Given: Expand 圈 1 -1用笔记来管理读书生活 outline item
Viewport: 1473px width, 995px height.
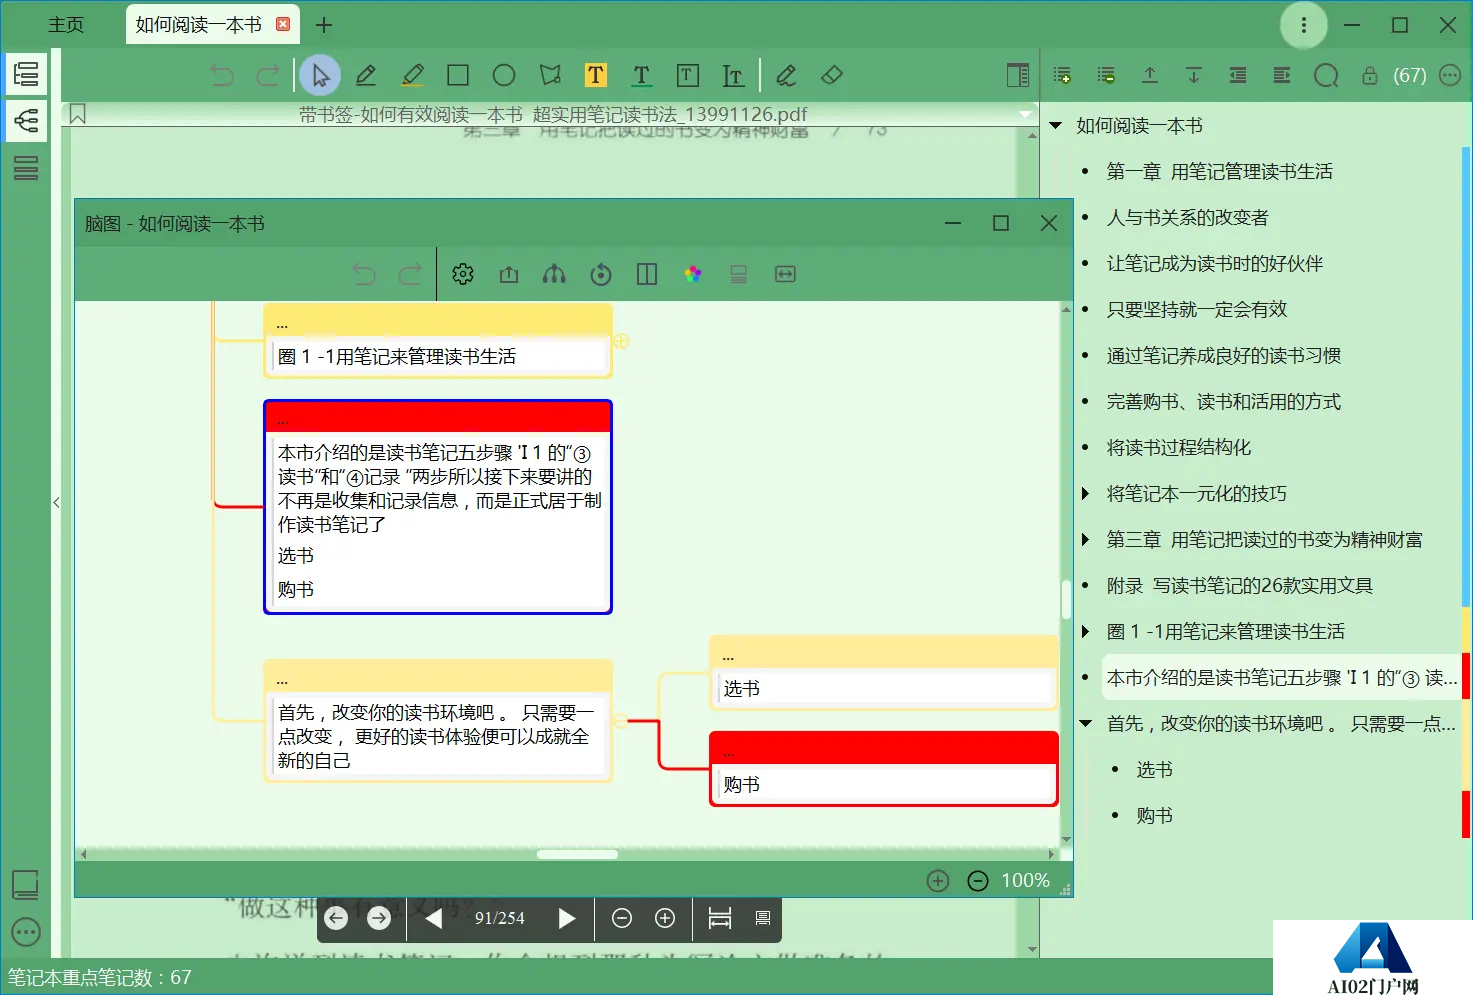Looking at the screenshot, I should coord(1086,631).
